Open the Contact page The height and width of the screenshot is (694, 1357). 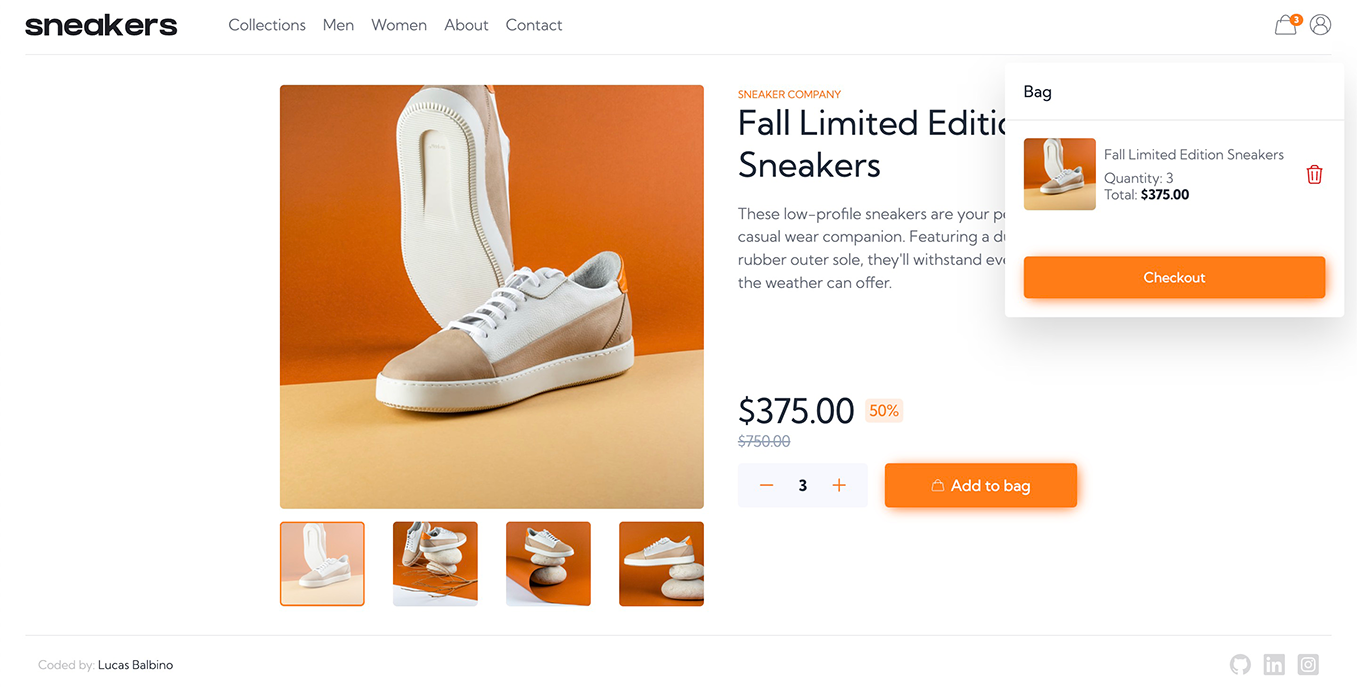(x=533, y=24)
